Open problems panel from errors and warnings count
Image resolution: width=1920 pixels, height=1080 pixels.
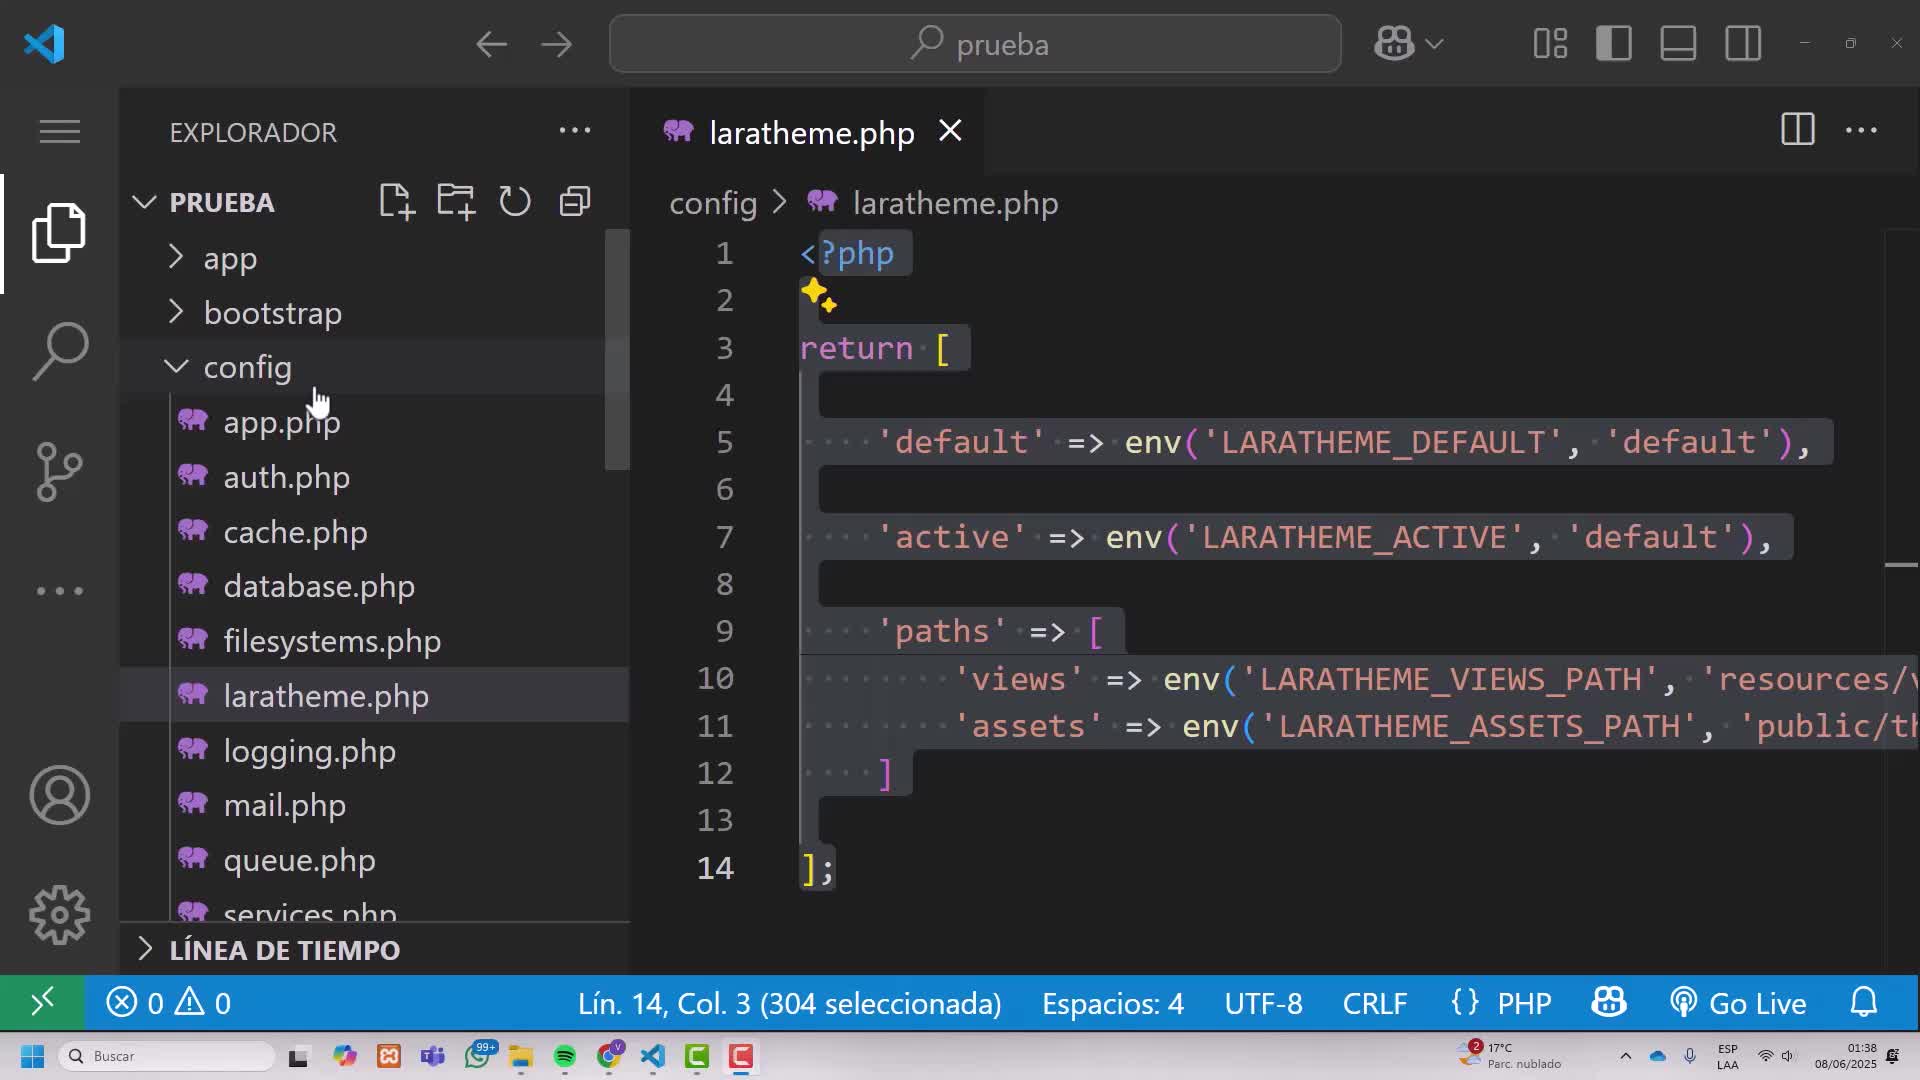[x=169, y=1003]
